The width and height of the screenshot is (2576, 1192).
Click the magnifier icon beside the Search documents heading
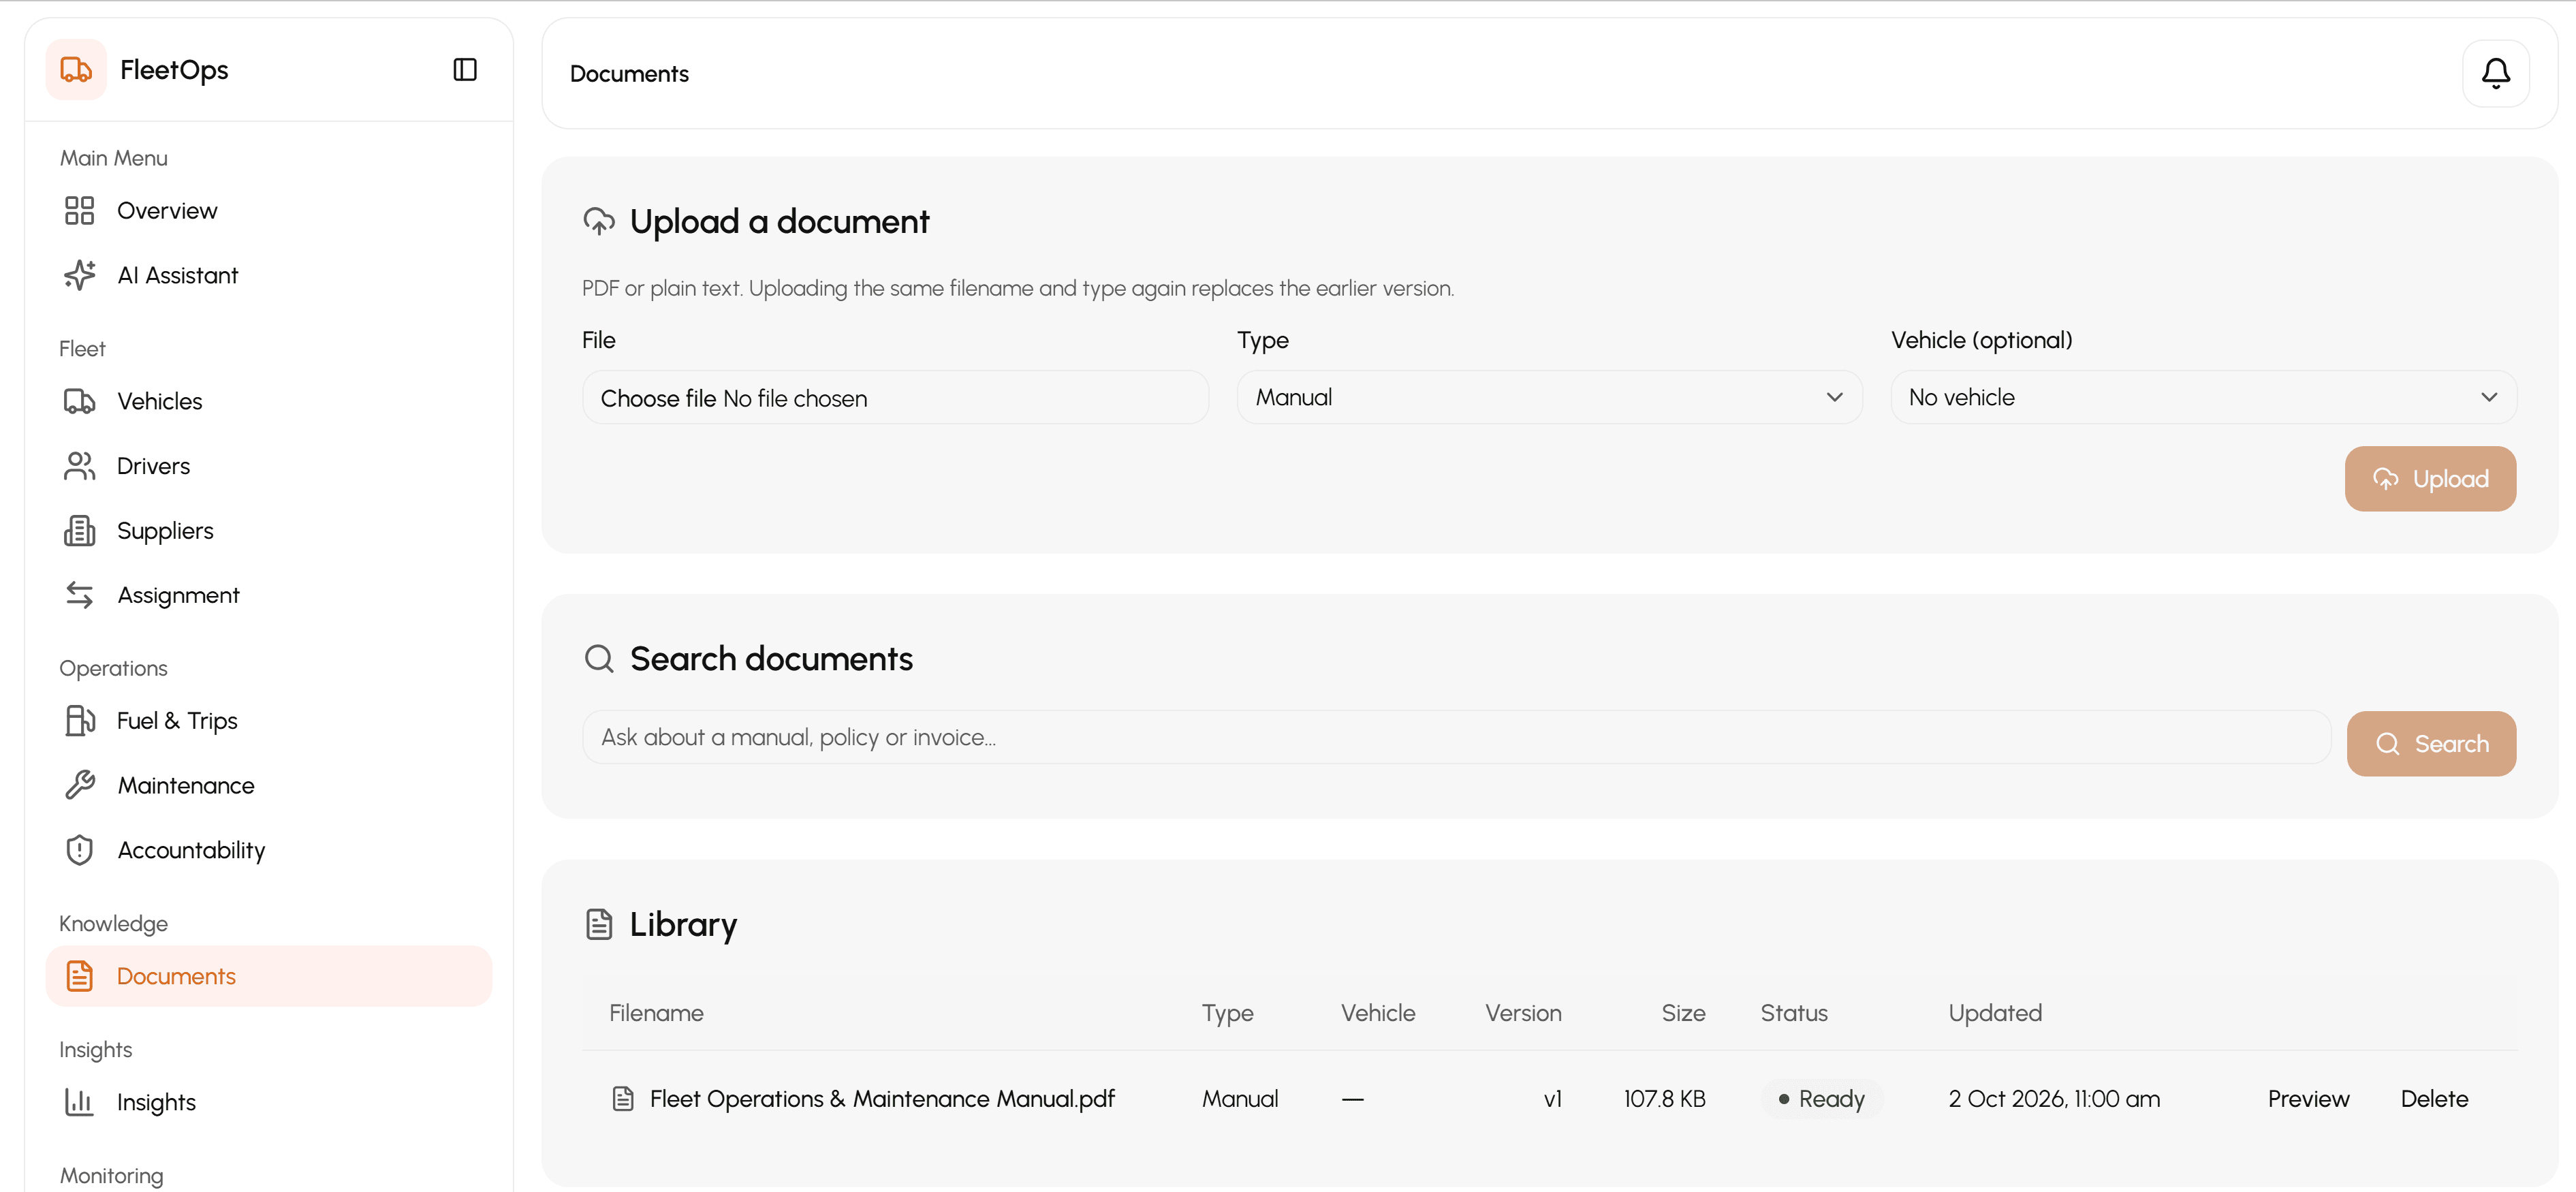[x=599, y=659]
